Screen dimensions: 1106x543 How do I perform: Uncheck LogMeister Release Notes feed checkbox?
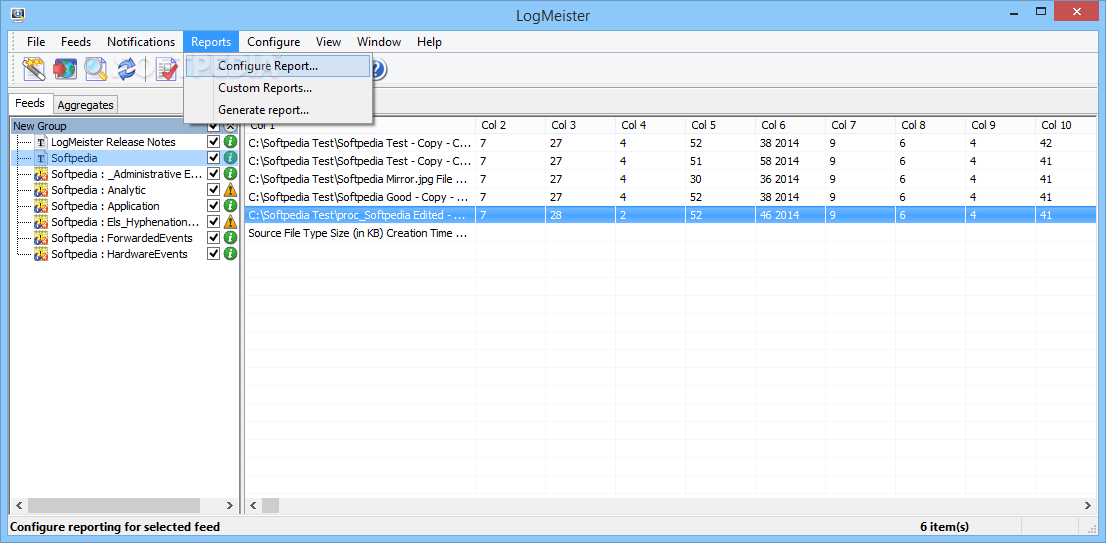click(x=214, y=142)
